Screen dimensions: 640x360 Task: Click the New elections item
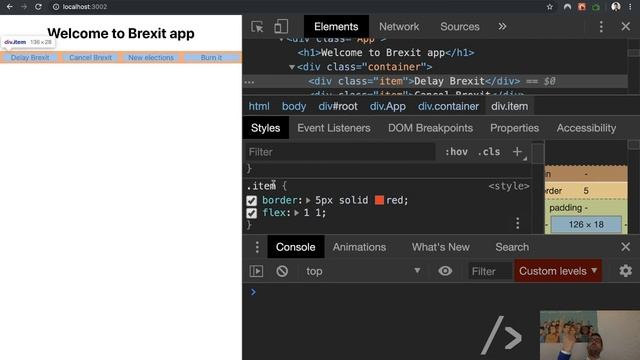[x=151, y=58]
